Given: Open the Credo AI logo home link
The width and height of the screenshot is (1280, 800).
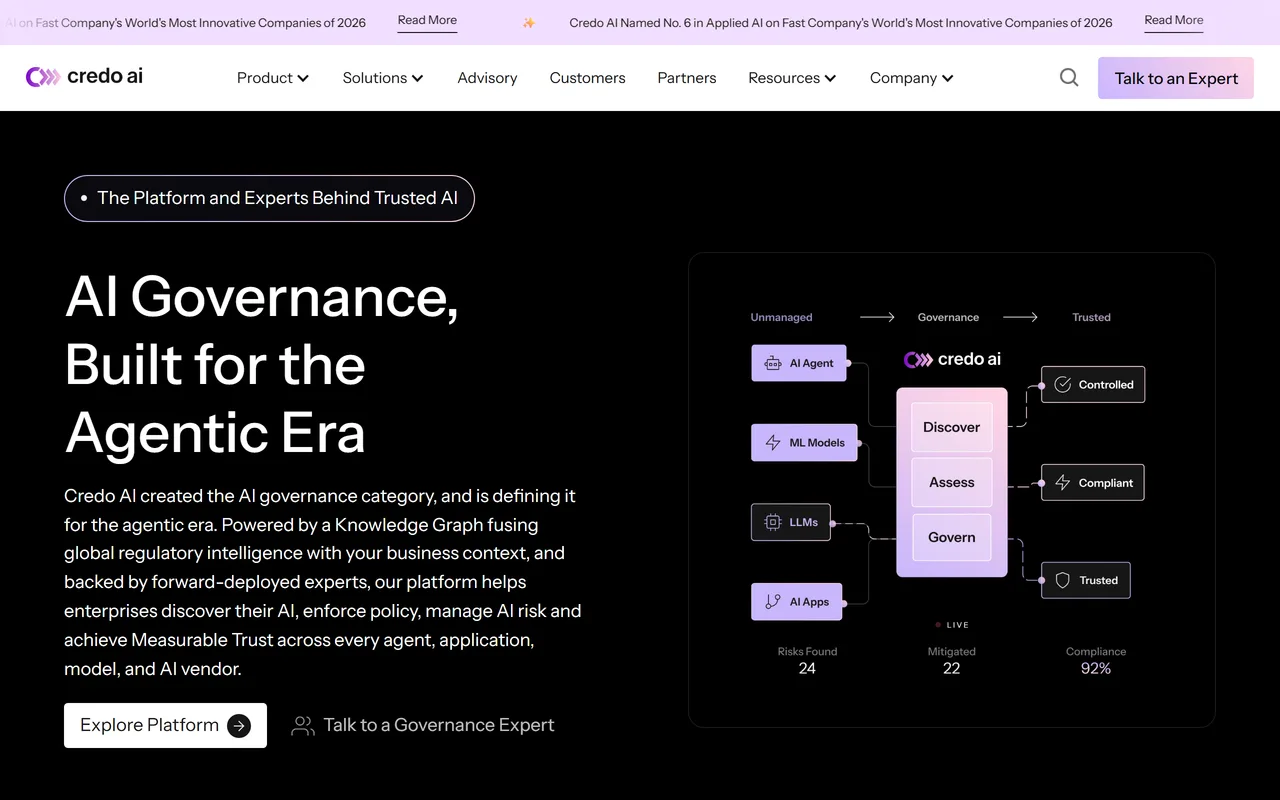Looking at the screenshot, I should click(x=84, y=77).
